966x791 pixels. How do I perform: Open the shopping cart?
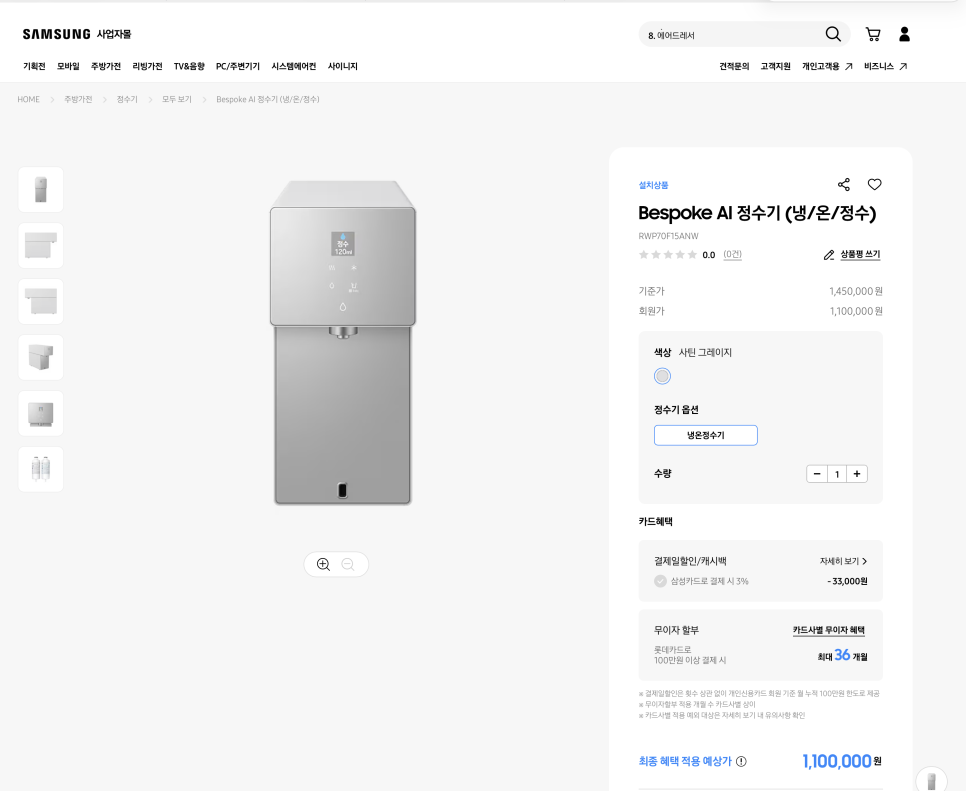(872, 34)
